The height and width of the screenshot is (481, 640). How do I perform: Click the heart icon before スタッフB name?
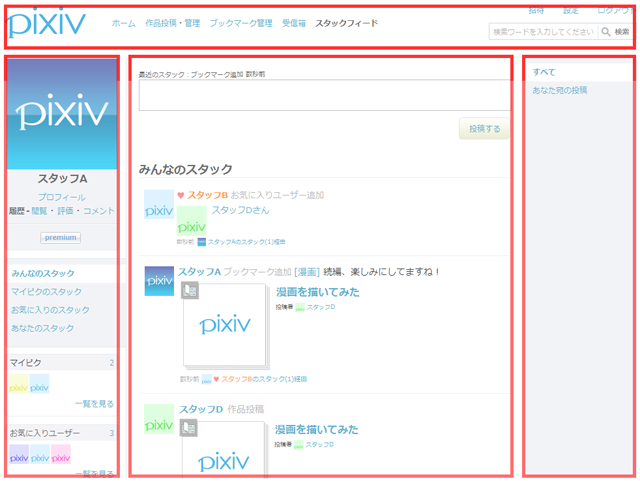(x=180, y=195)
